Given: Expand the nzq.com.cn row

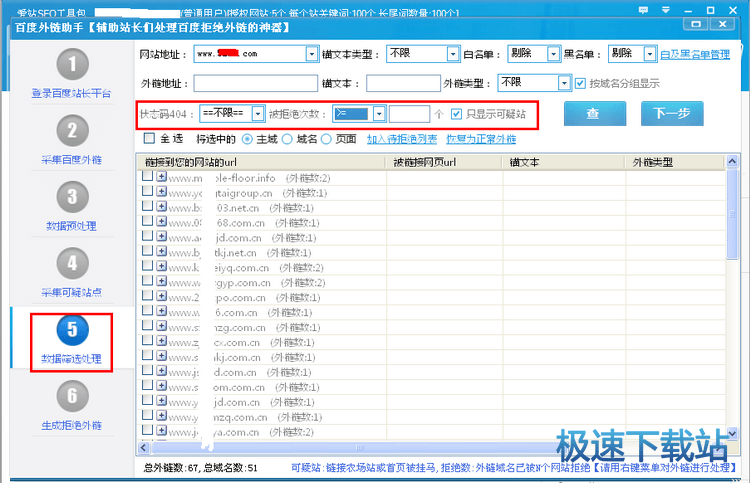Looking at the screenshot, I should (x=161, y=416).
